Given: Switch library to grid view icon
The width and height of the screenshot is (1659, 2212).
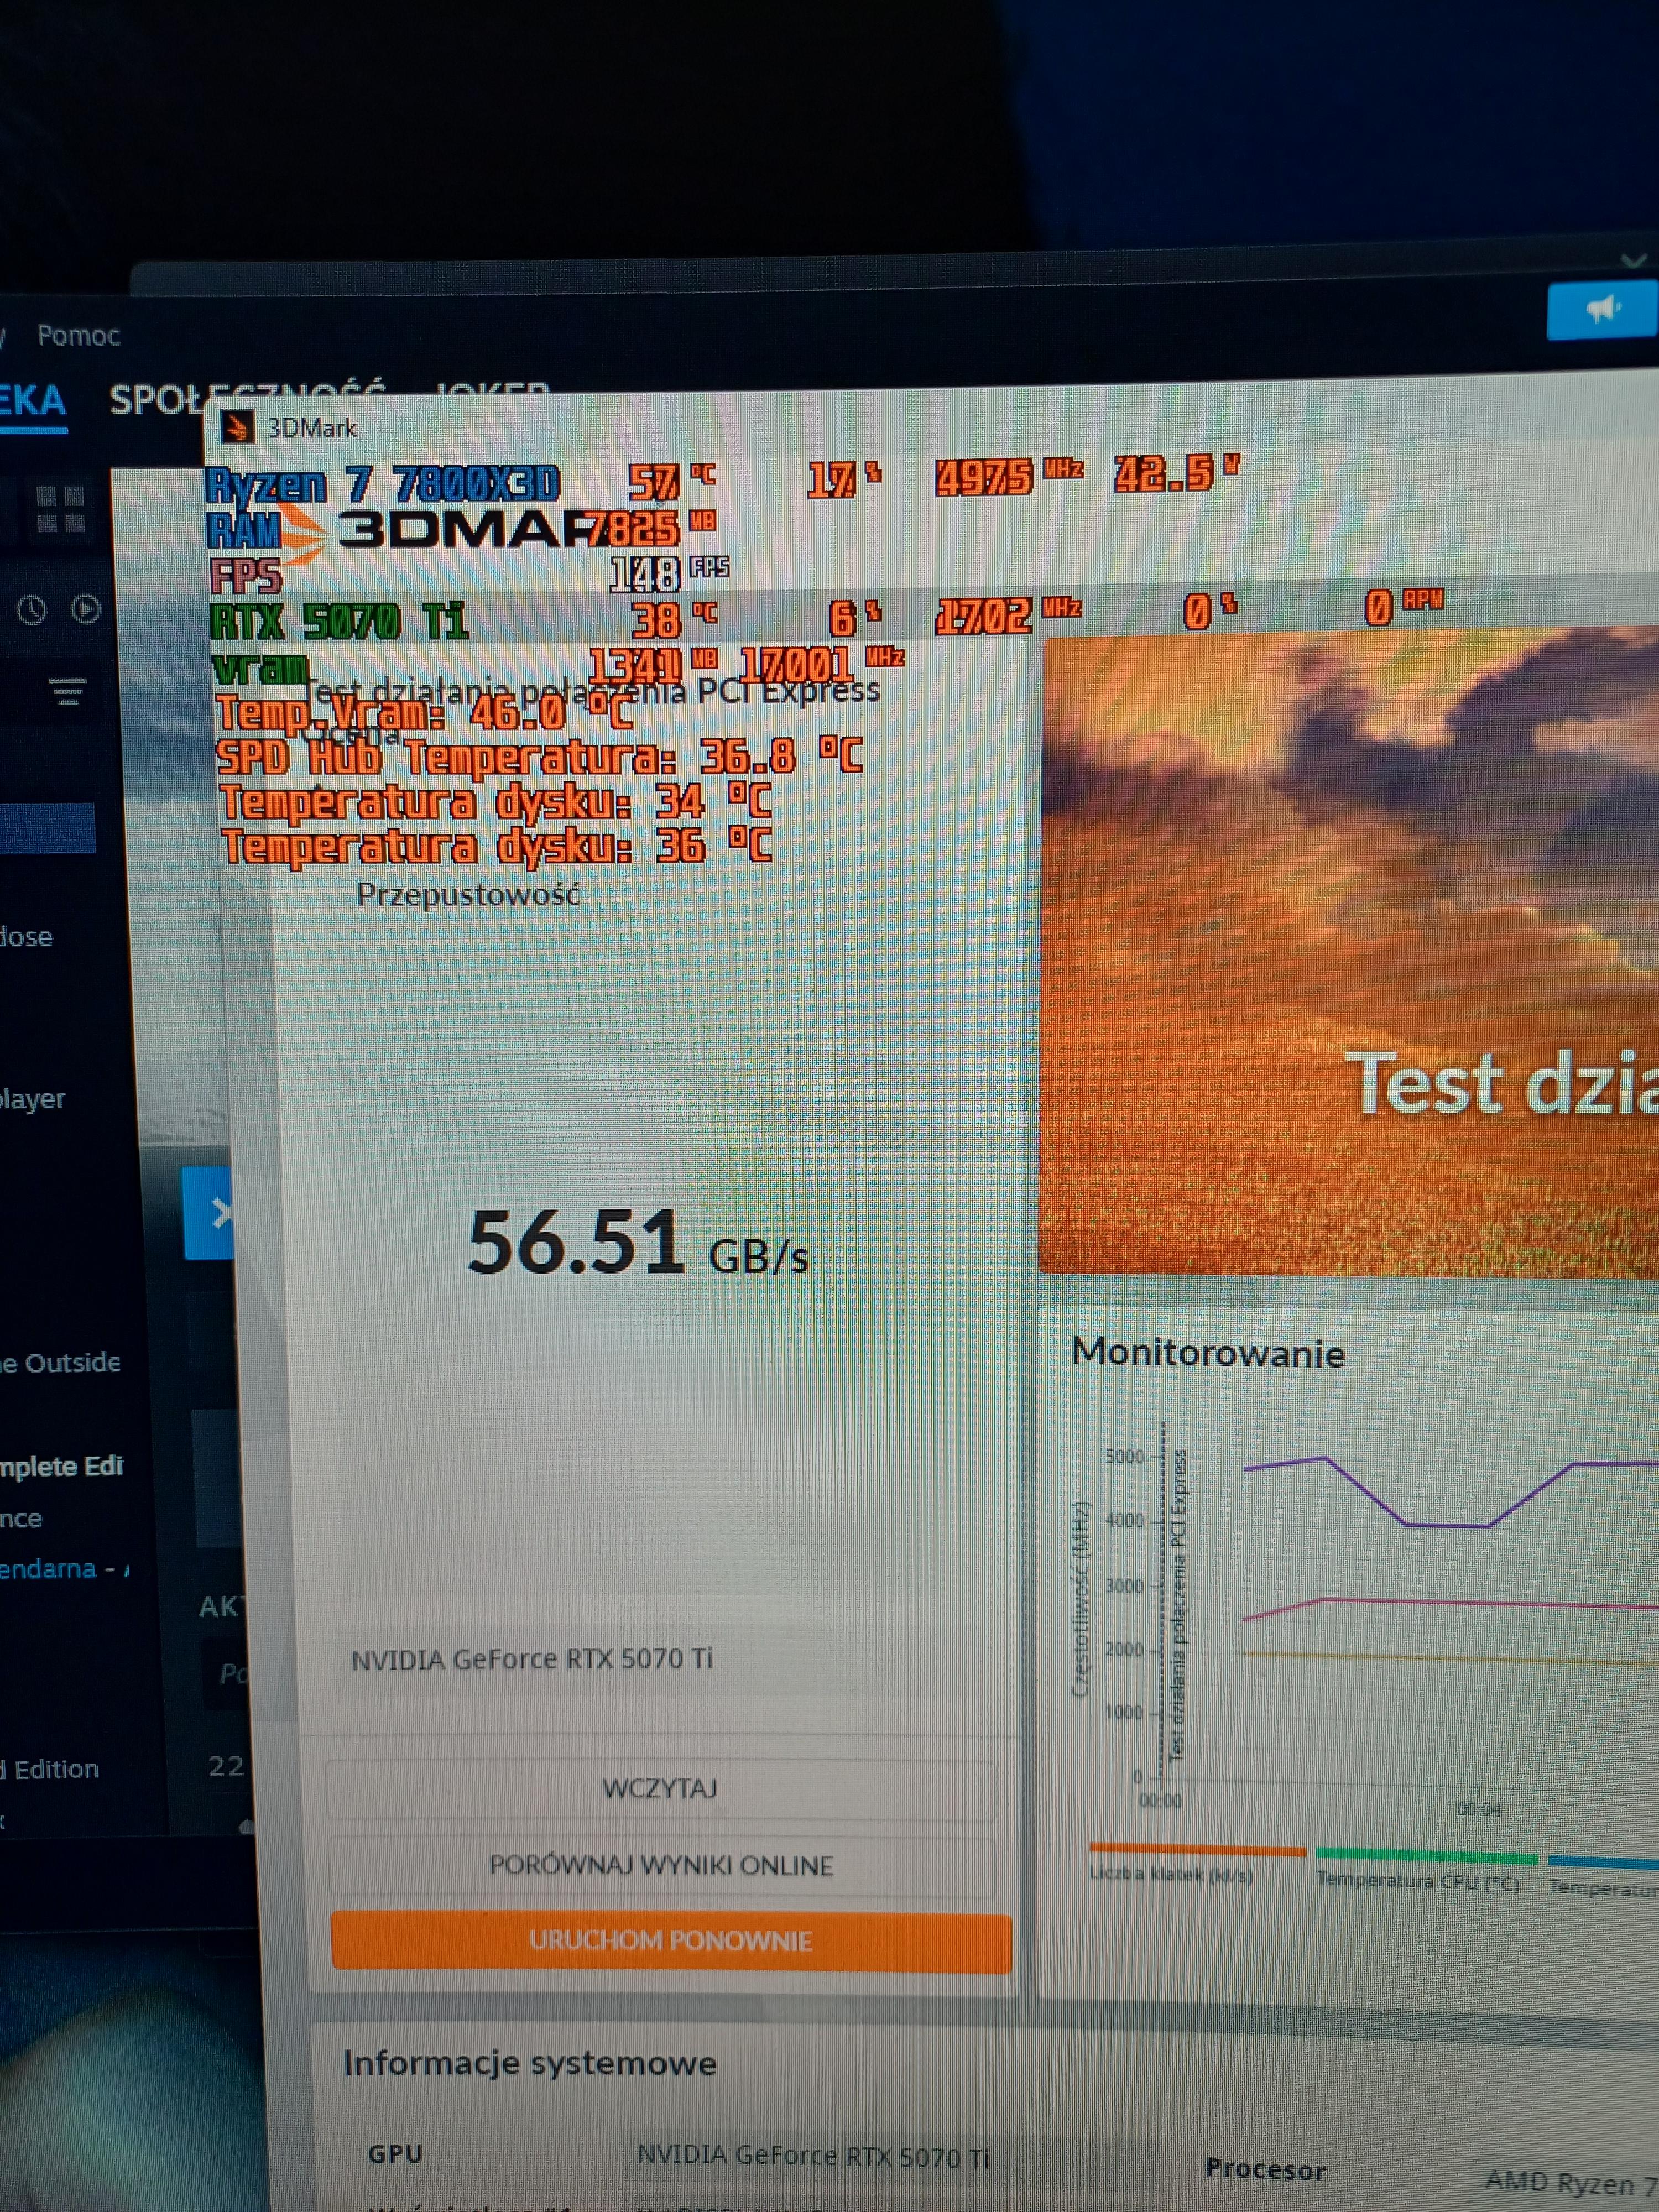Looking at the screenshot, I should click(60, 509).
